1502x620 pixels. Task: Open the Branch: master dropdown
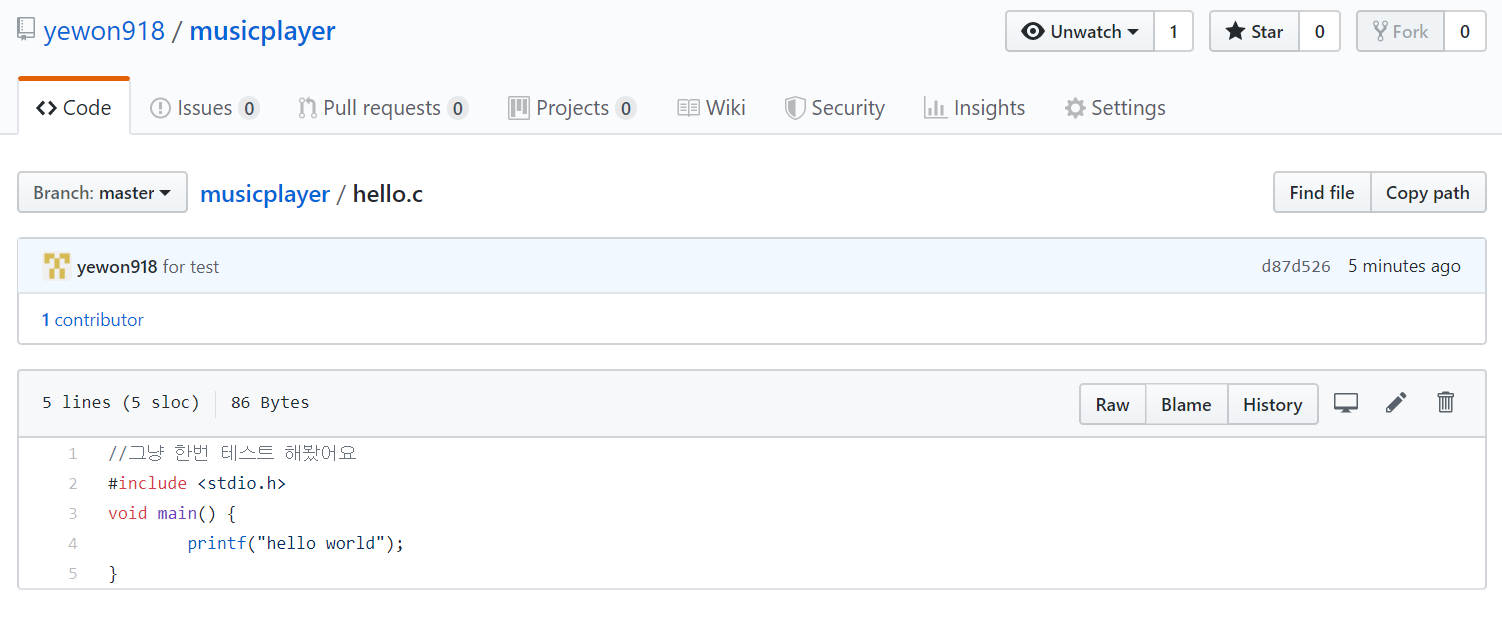click(x=102, y=192)
